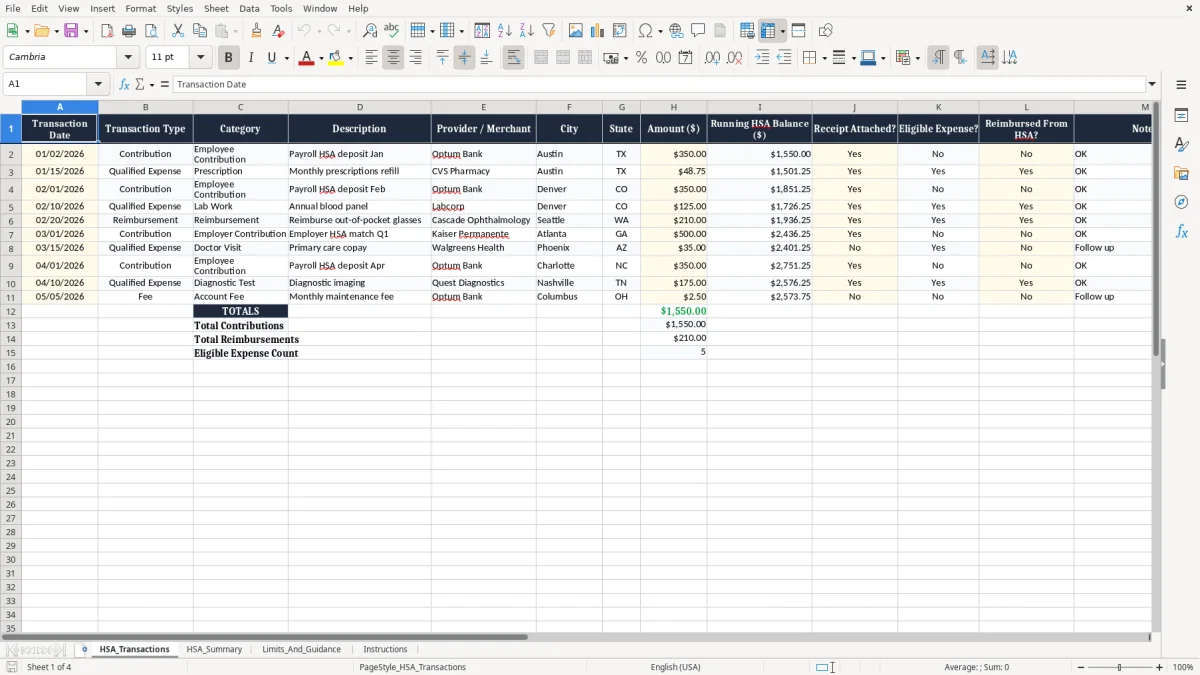Click the Insert Hyperlink globe icon
Image resolution: width=1200 pixels, height=675 pixels.
tap(676, 31)
